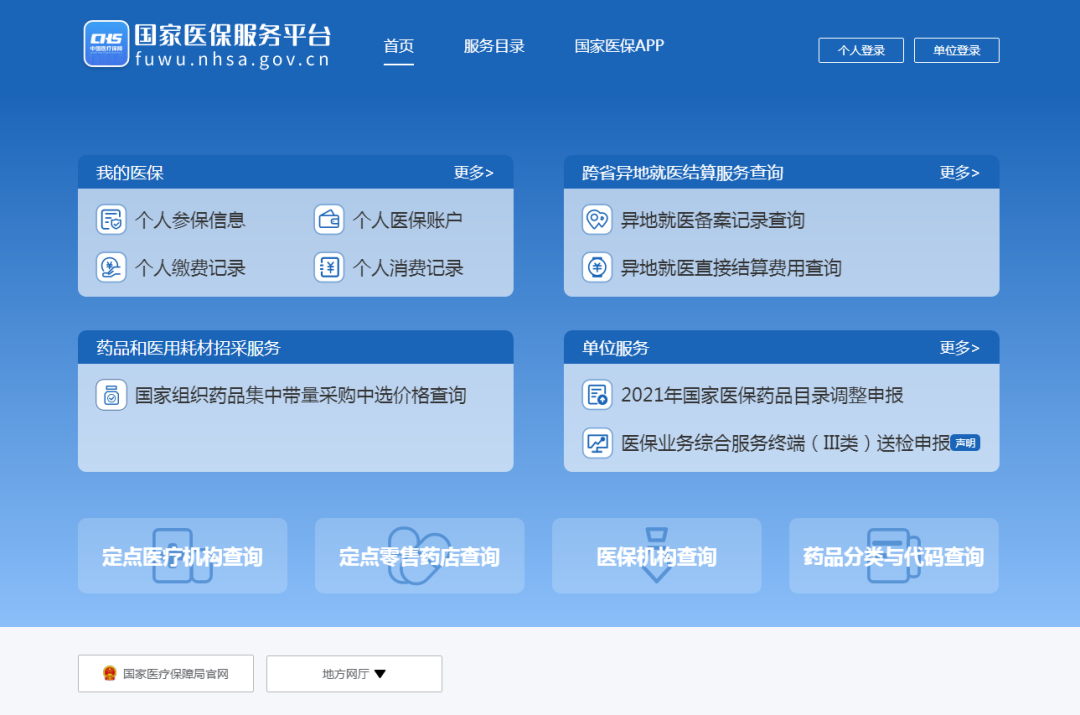Switch to the 国家医保APP tab
The image size is (1080, 715).
click(x=619, y=46)
